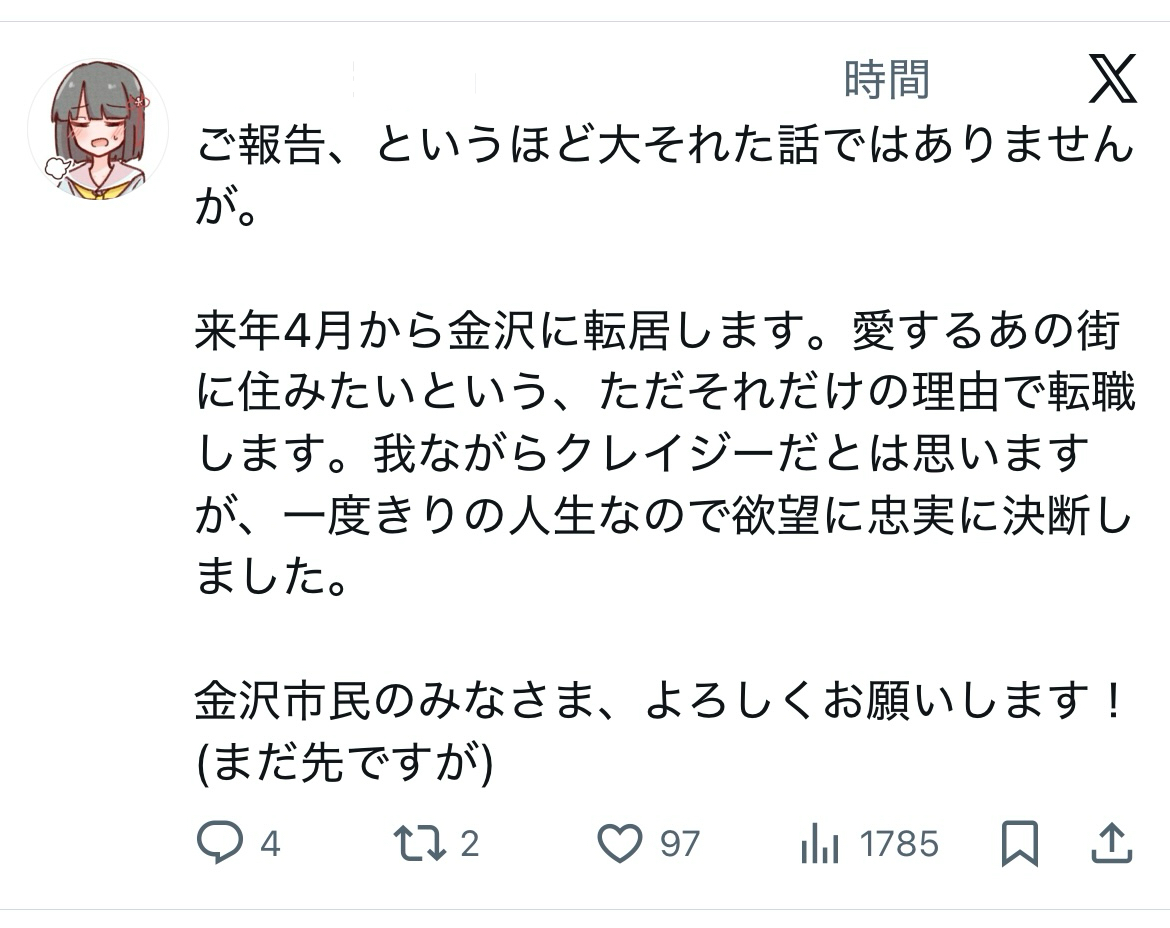Click the opening line starting with ご報告

tap(664, 148)
